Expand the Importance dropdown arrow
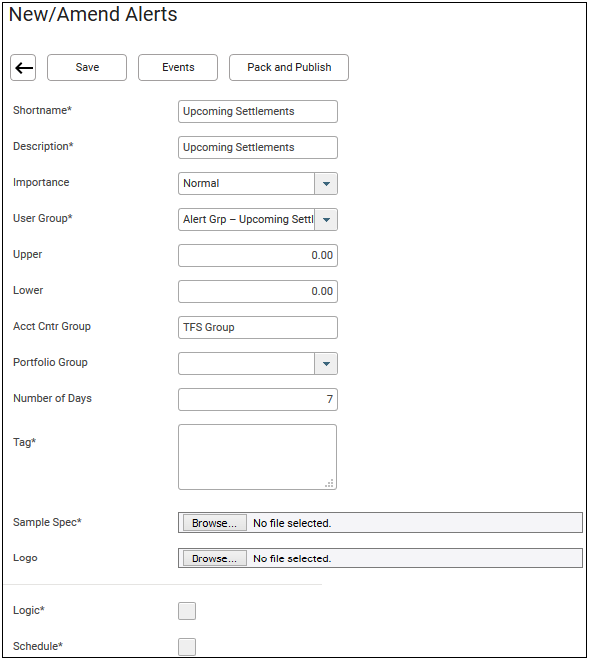This screenshot has height=662, width=590. [x=326, y=184]
